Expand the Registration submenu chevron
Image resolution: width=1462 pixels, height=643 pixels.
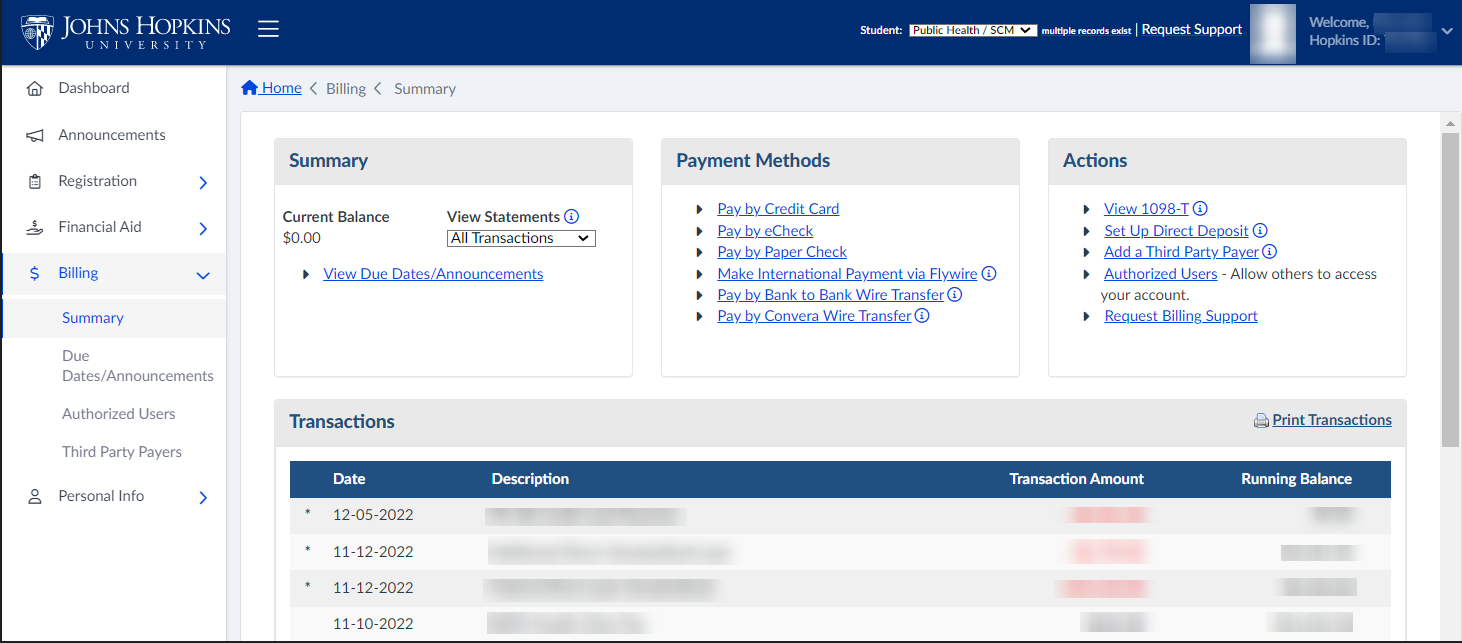click(203, 182)
